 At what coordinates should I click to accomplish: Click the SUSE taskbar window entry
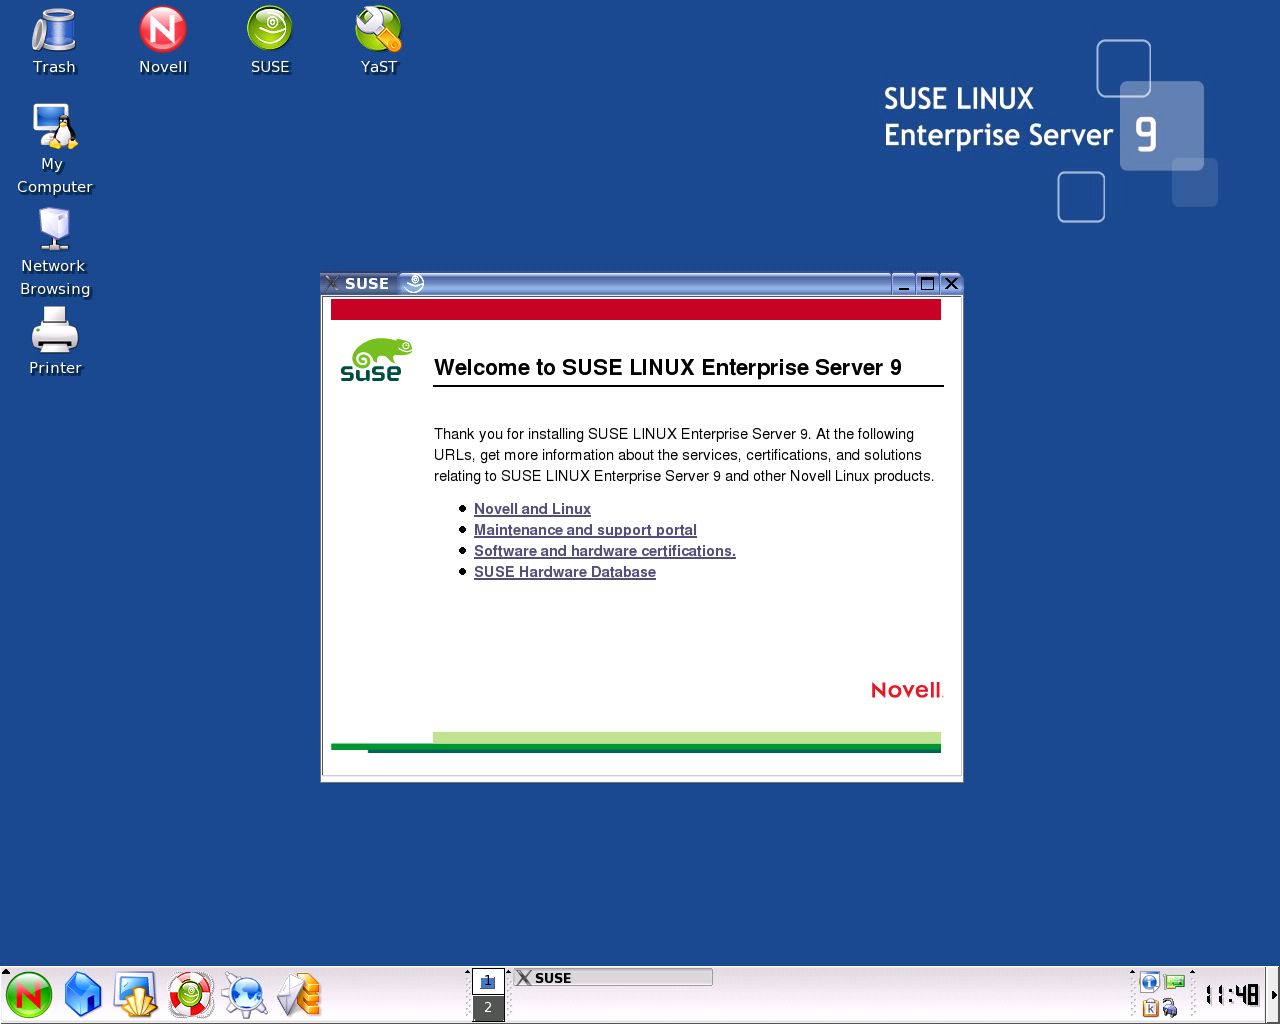click(x=613, y=978)
